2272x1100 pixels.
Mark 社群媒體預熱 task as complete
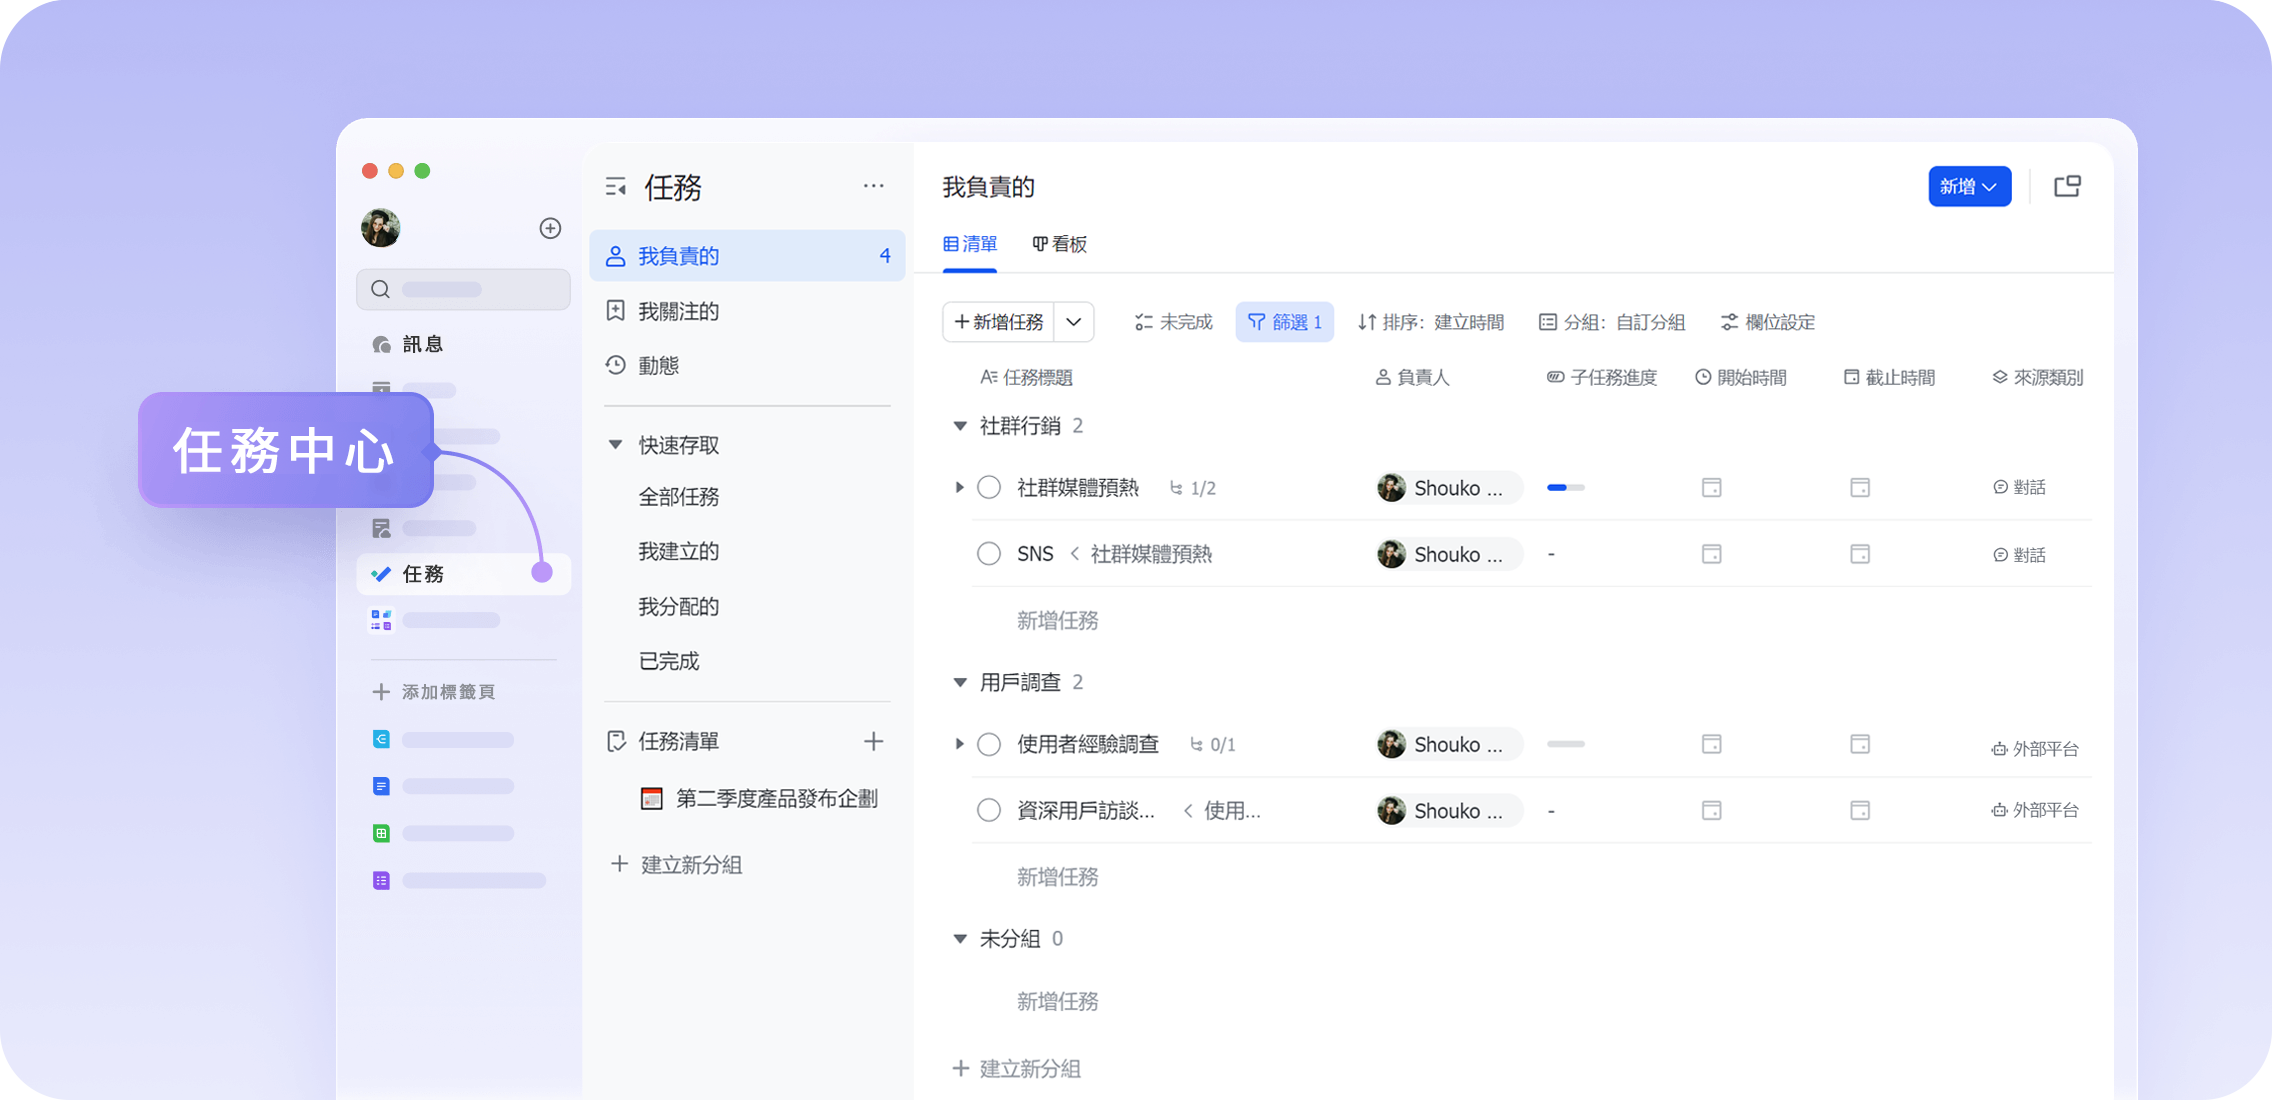pos(989,488)
